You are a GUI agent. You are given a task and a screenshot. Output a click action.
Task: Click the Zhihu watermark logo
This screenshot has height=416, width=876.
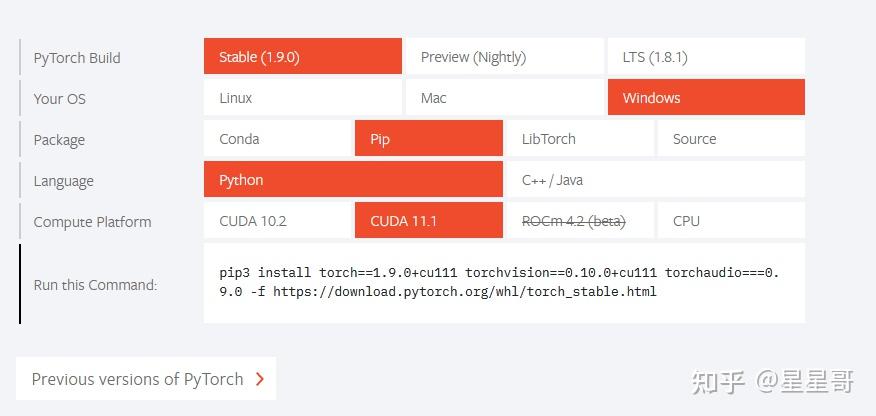pos(720,381)
